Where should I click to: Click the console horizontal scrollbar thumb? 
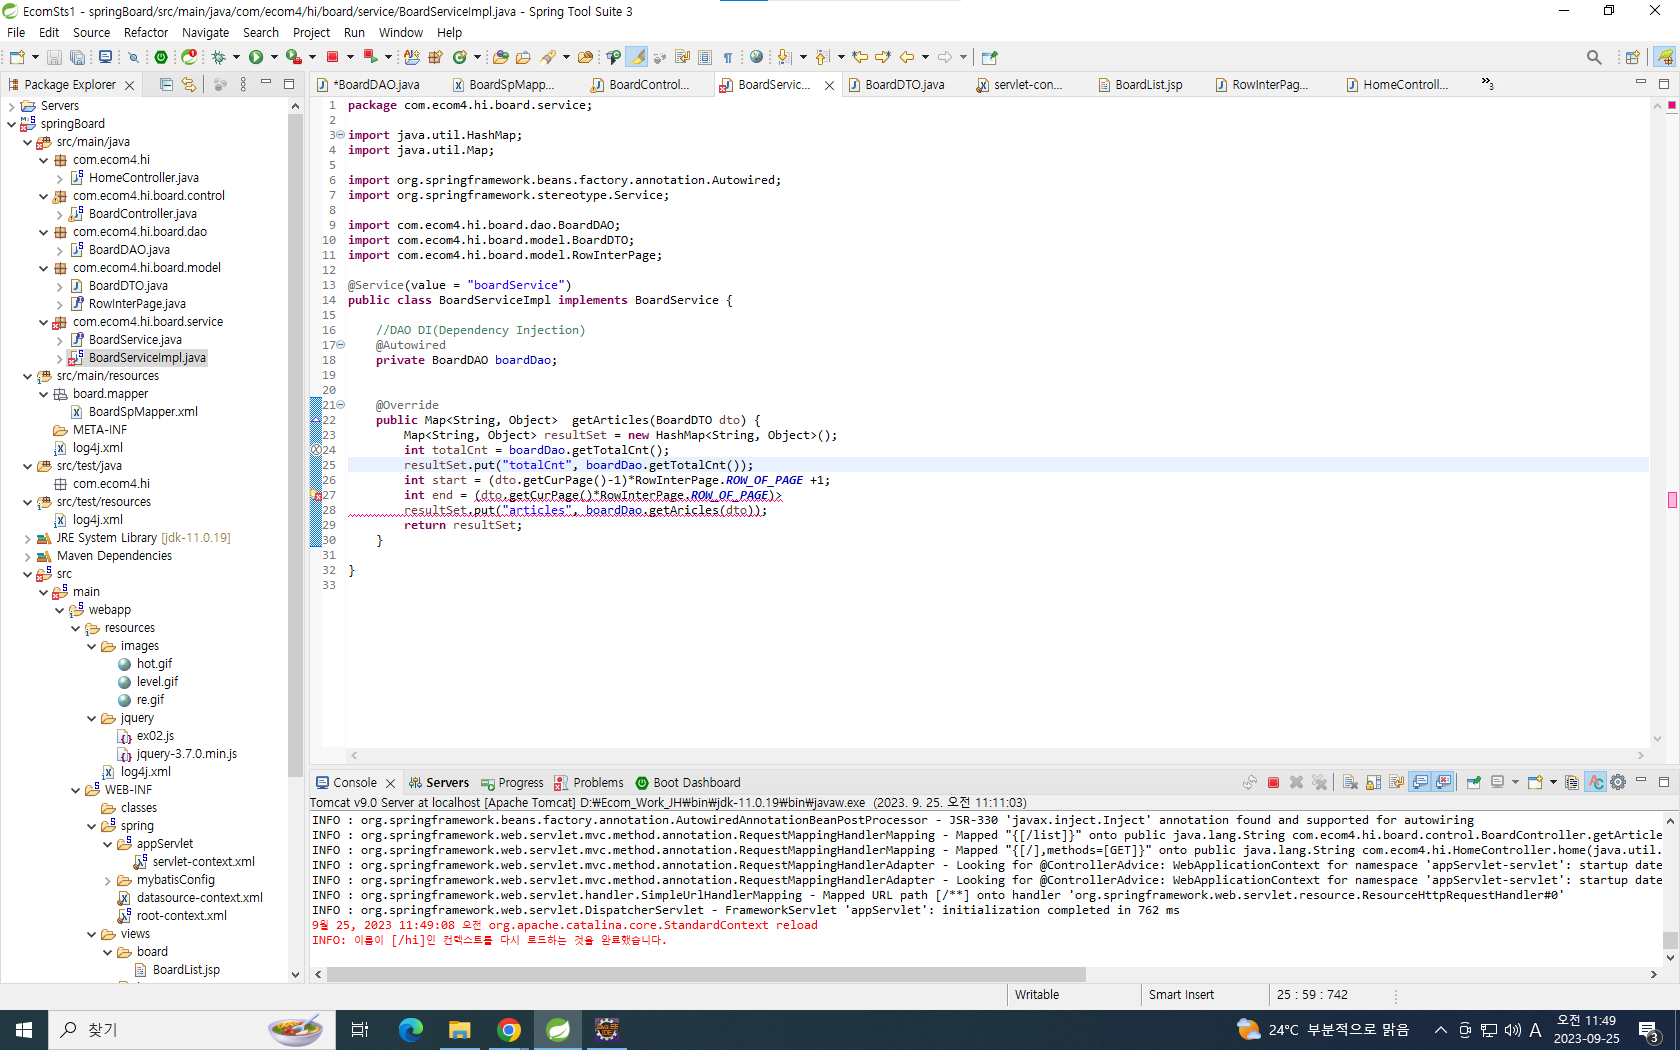click(x=706, y=974)
